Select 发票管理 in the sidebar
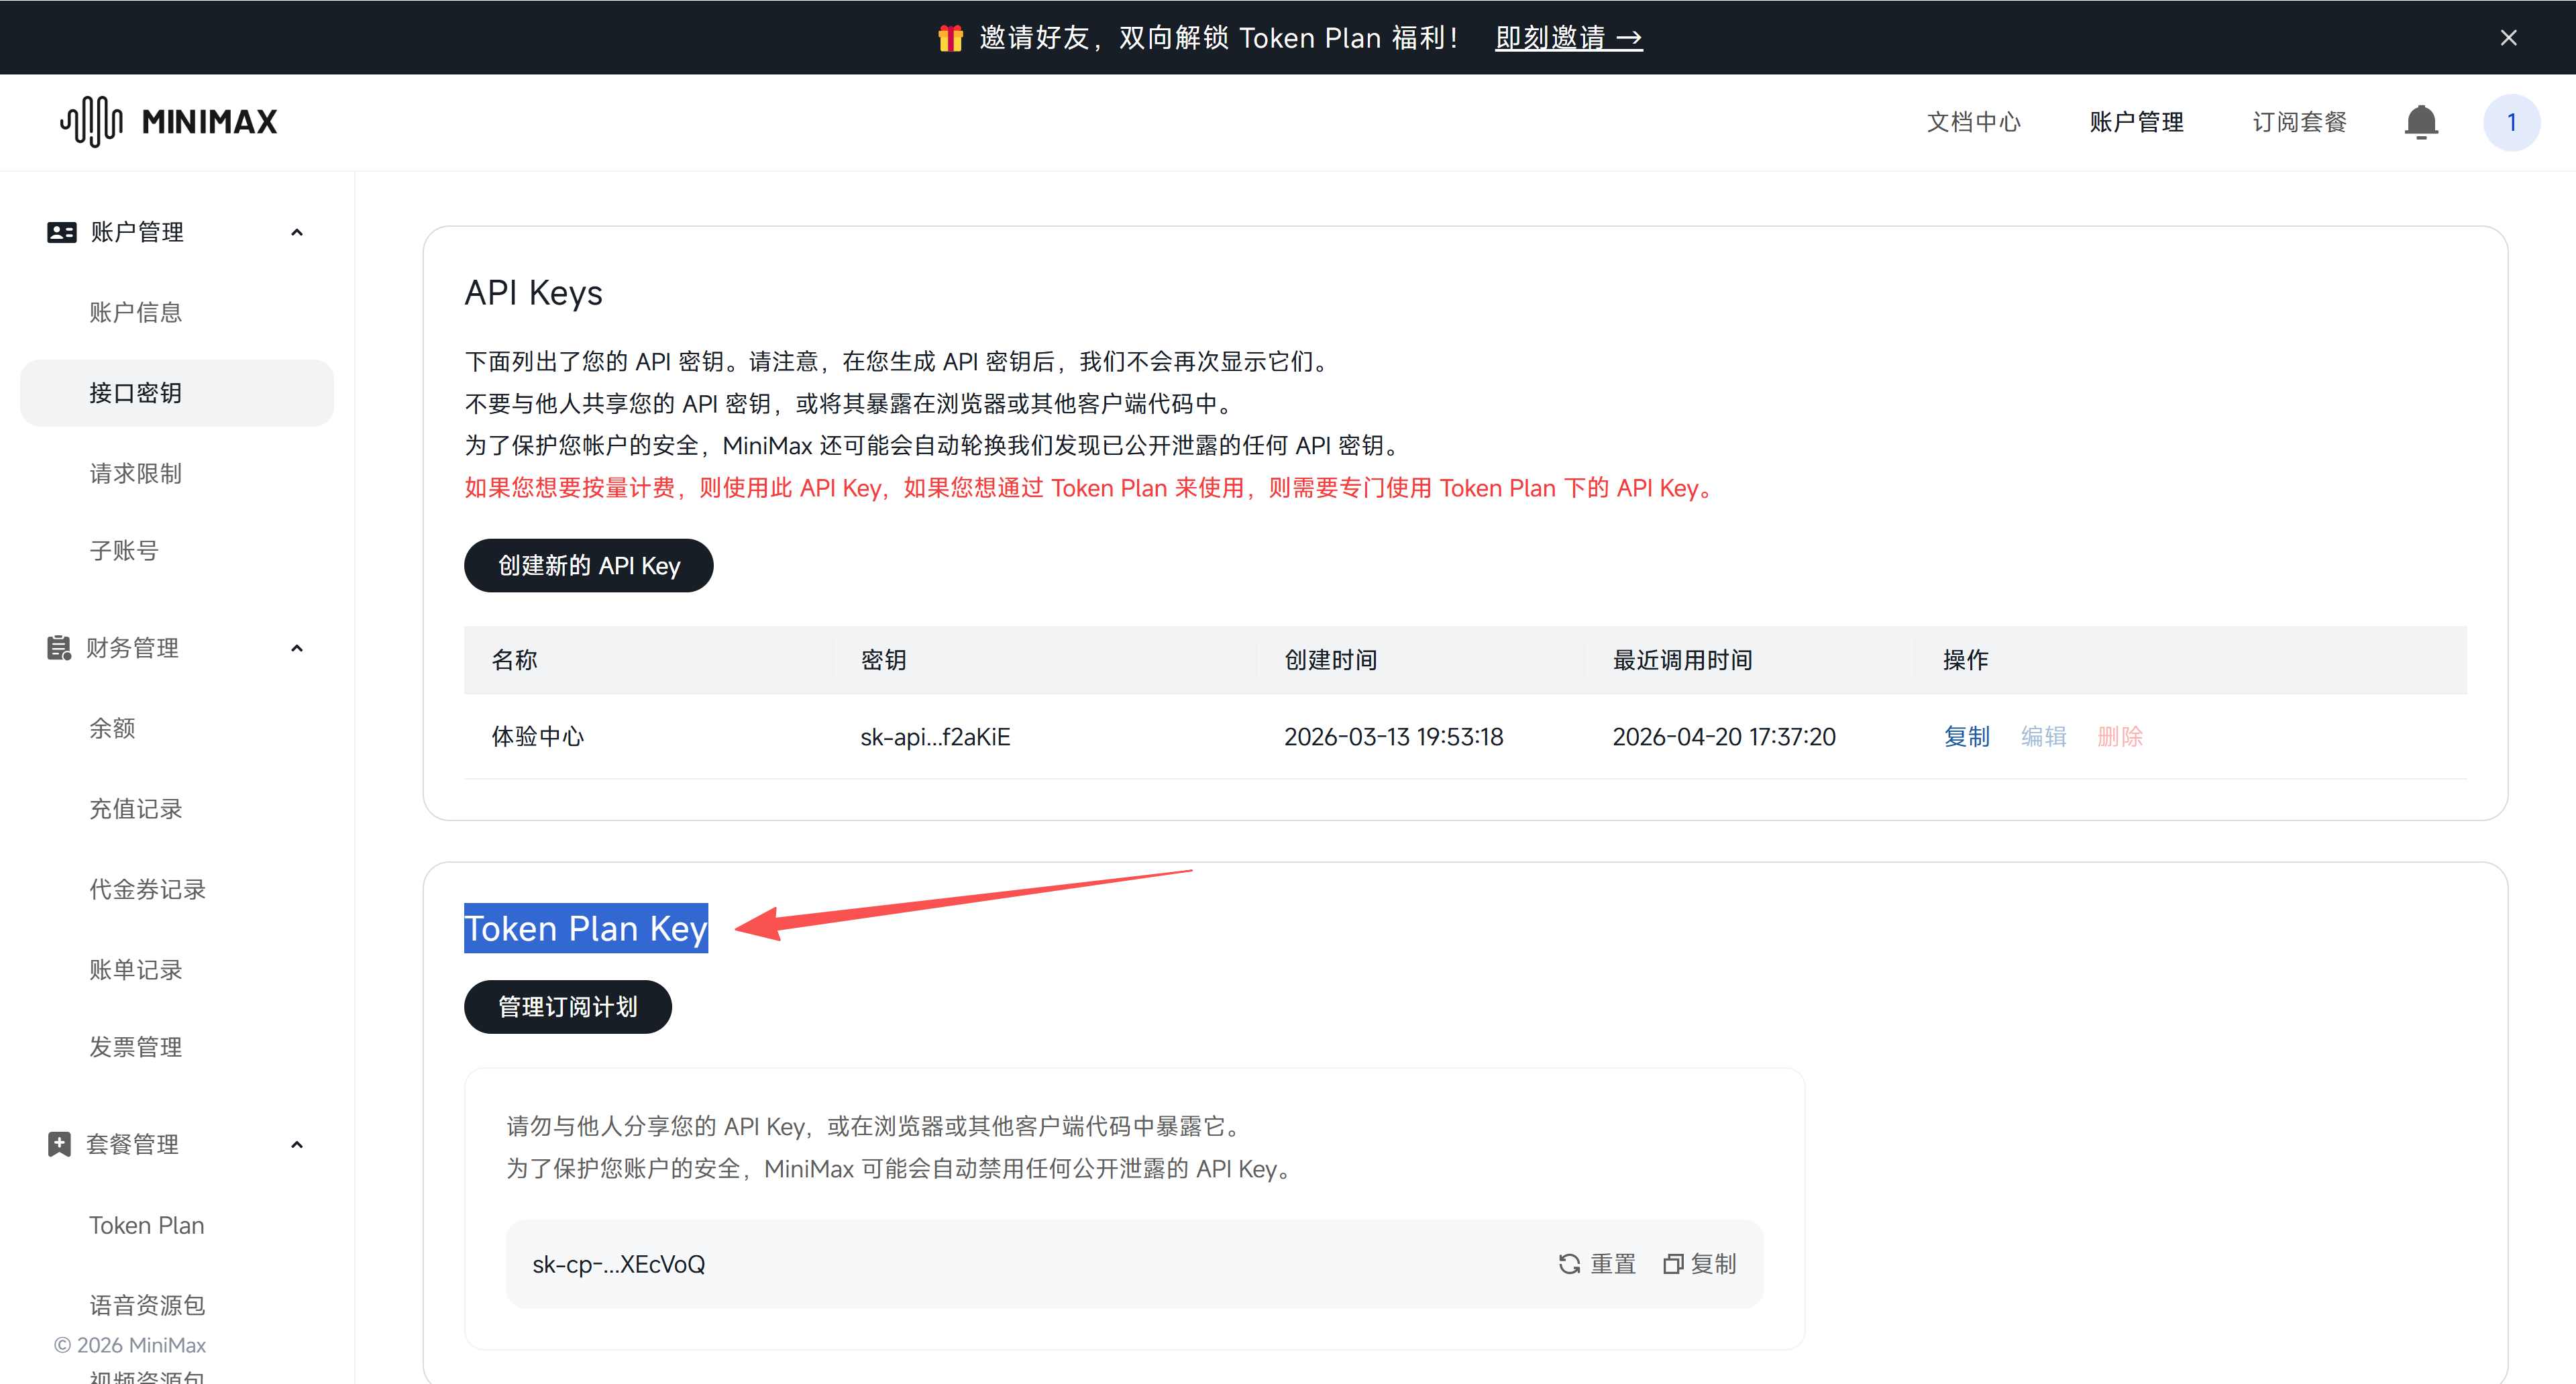Screen dimensions: 2576x1384 pos(135,1047)
